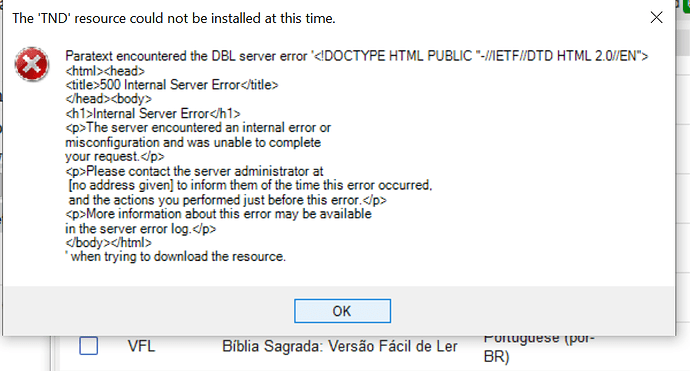Click the 'in the server error log' line
This screenshot has height=371, width=690.
(140, 229)
